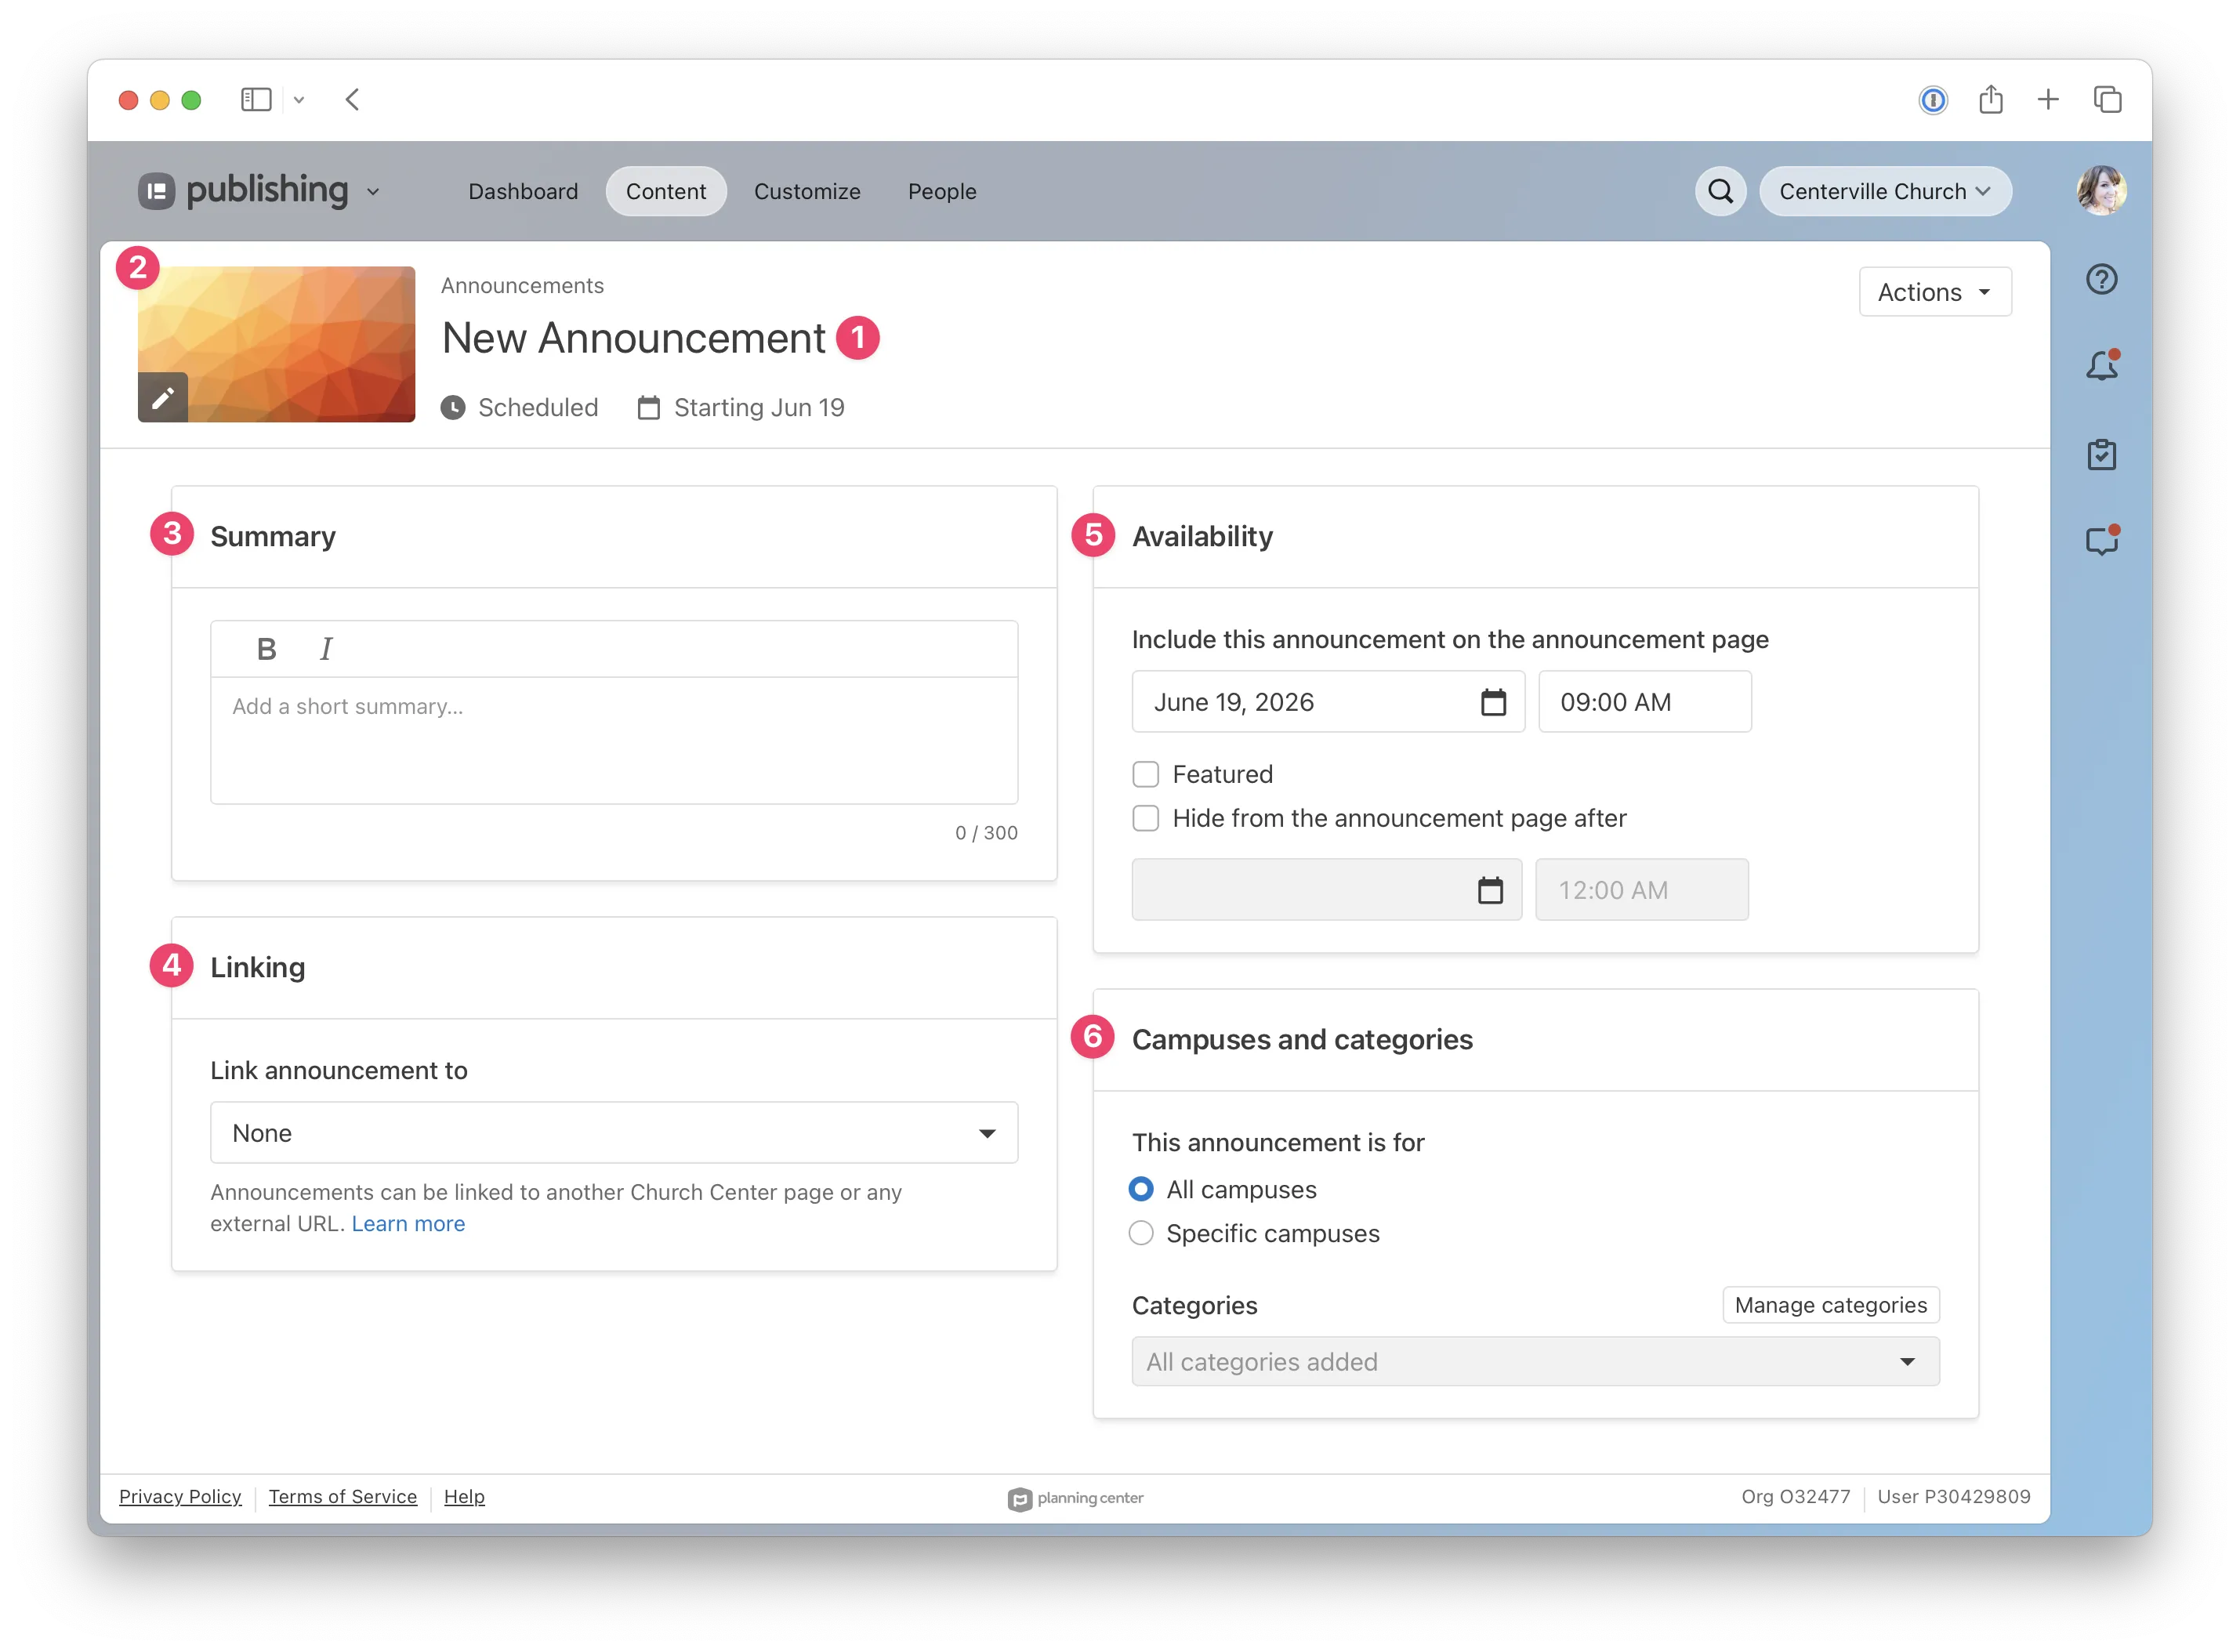Click the announcement cover image thumbnail

276,344
